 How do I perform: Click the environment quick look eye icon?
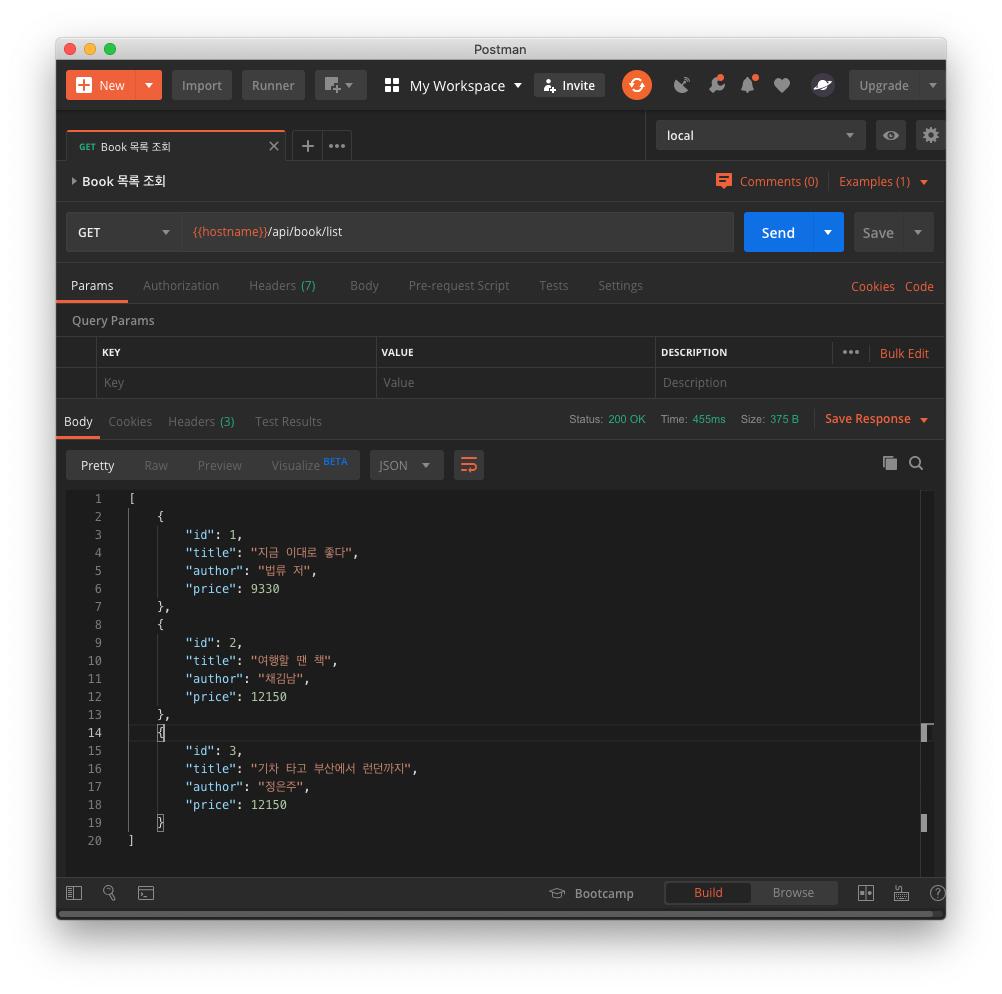pyautogui.click(x=890, y=135)
